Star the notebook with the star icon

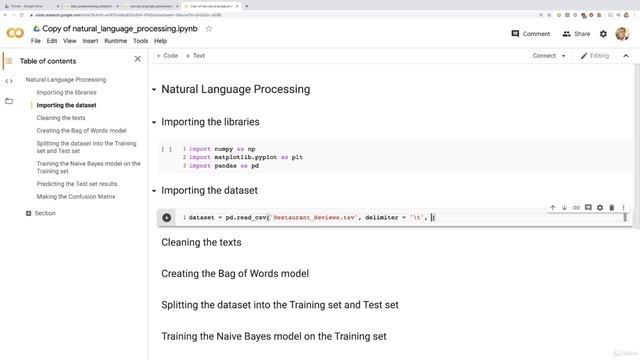(x=209, y=29)
